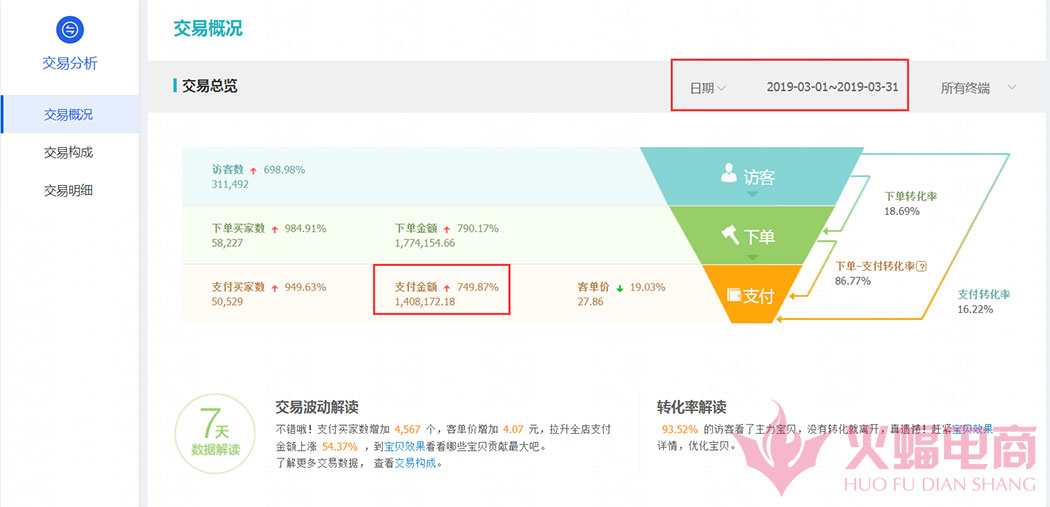Click the wallet icon in 支付 funnel
1050x507 pixels.
click(x=734, y=295)
